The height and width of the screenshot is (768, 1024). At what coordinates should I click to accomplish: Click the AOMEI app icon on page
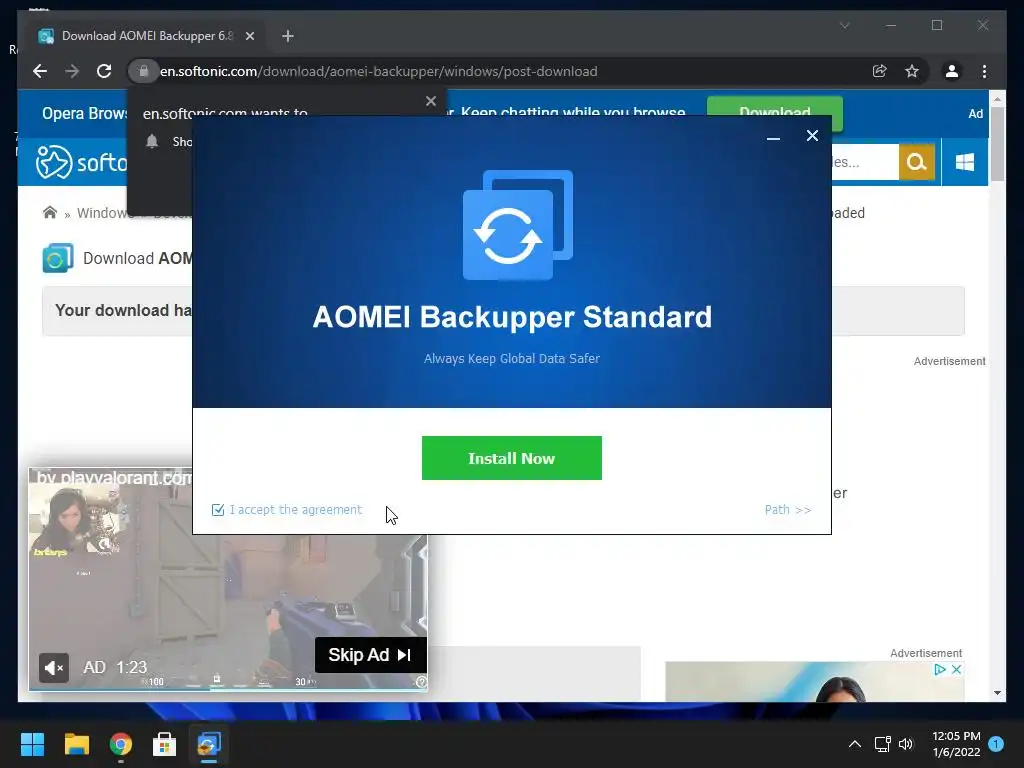point(58,258)
